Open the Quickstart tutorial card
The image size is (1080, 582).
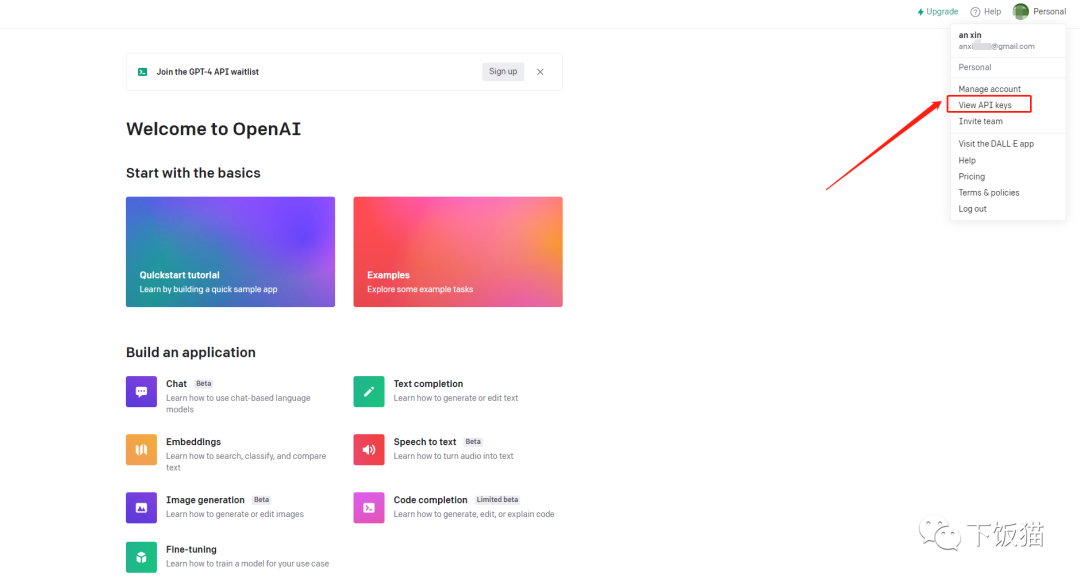(x=230, y=252)
